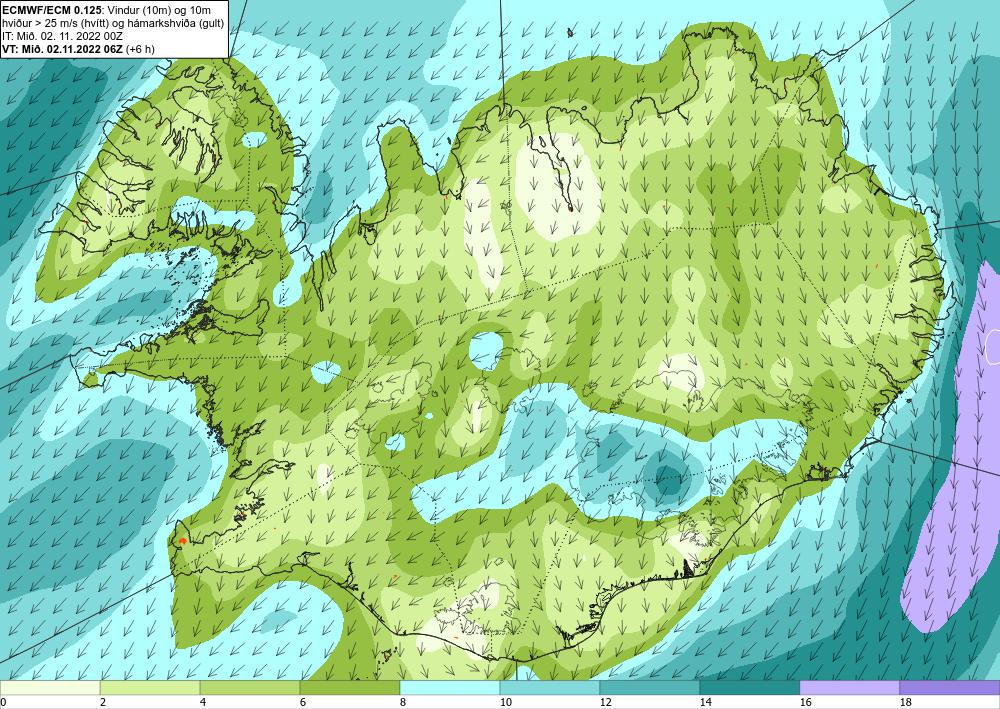This screenshot has height=709, width=1000.
Task: Click the legend label '18'
Action: [905, 702]
